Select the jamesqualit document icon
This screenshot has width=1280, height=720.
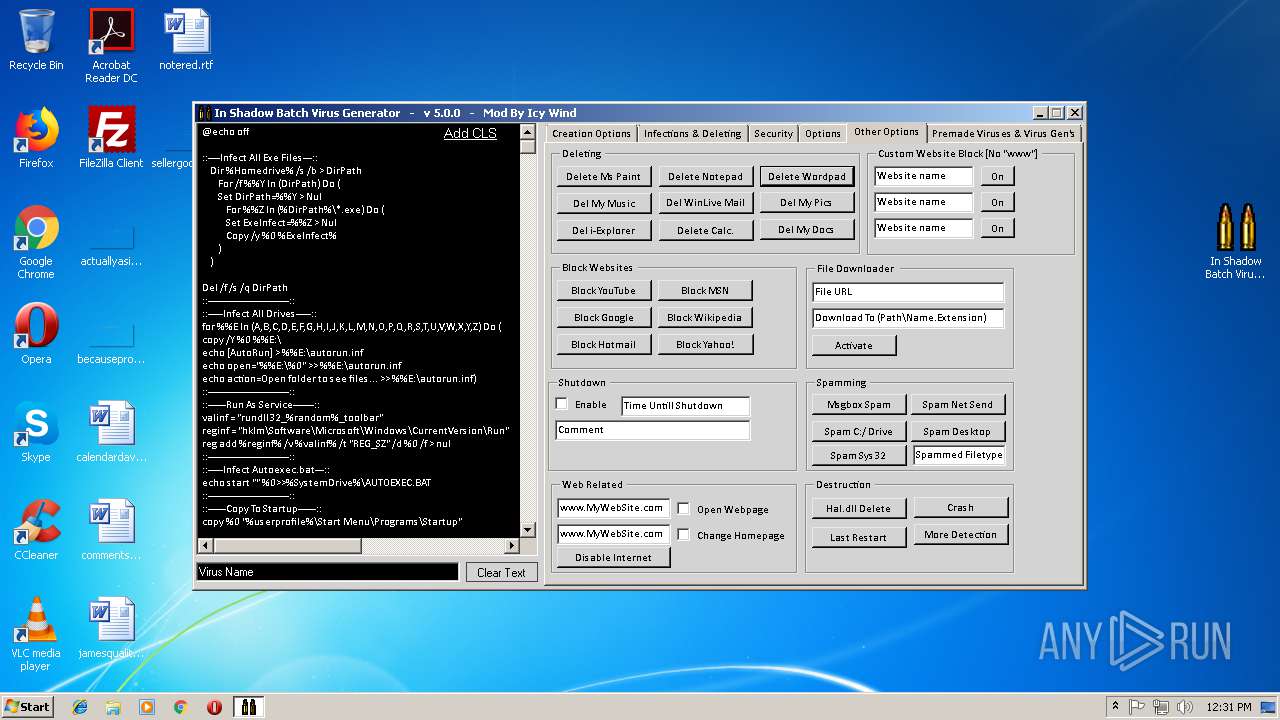coord(111,628)
